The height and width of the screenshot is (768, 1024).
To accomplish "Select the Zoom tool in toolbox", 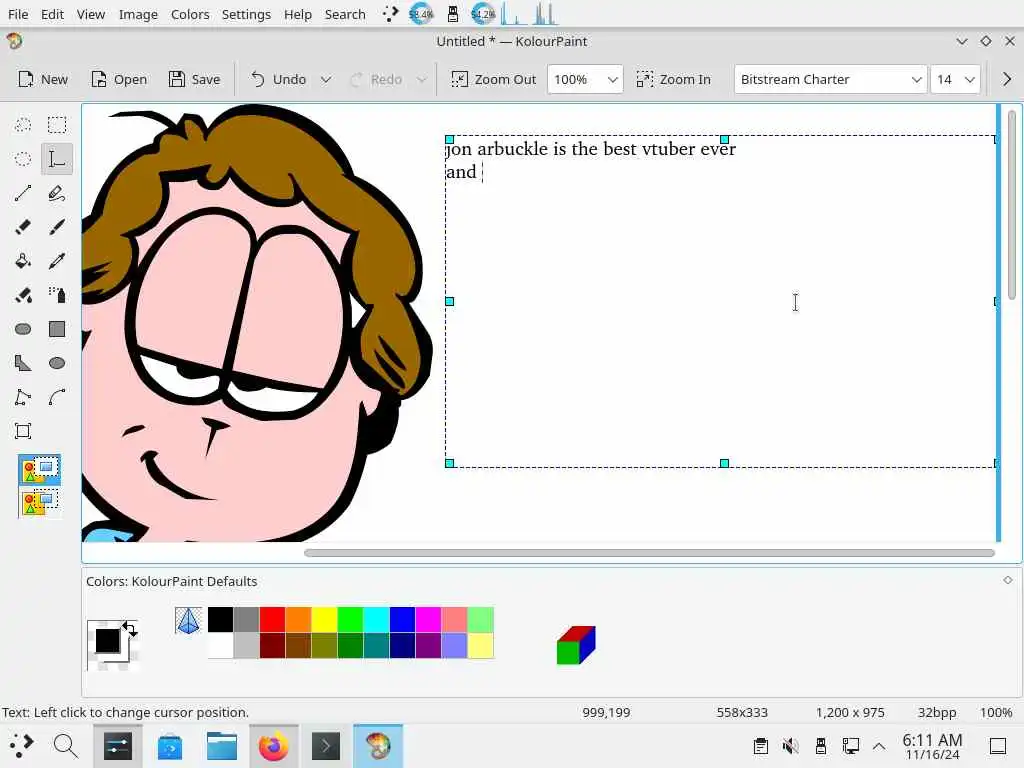I will point(23,430).
